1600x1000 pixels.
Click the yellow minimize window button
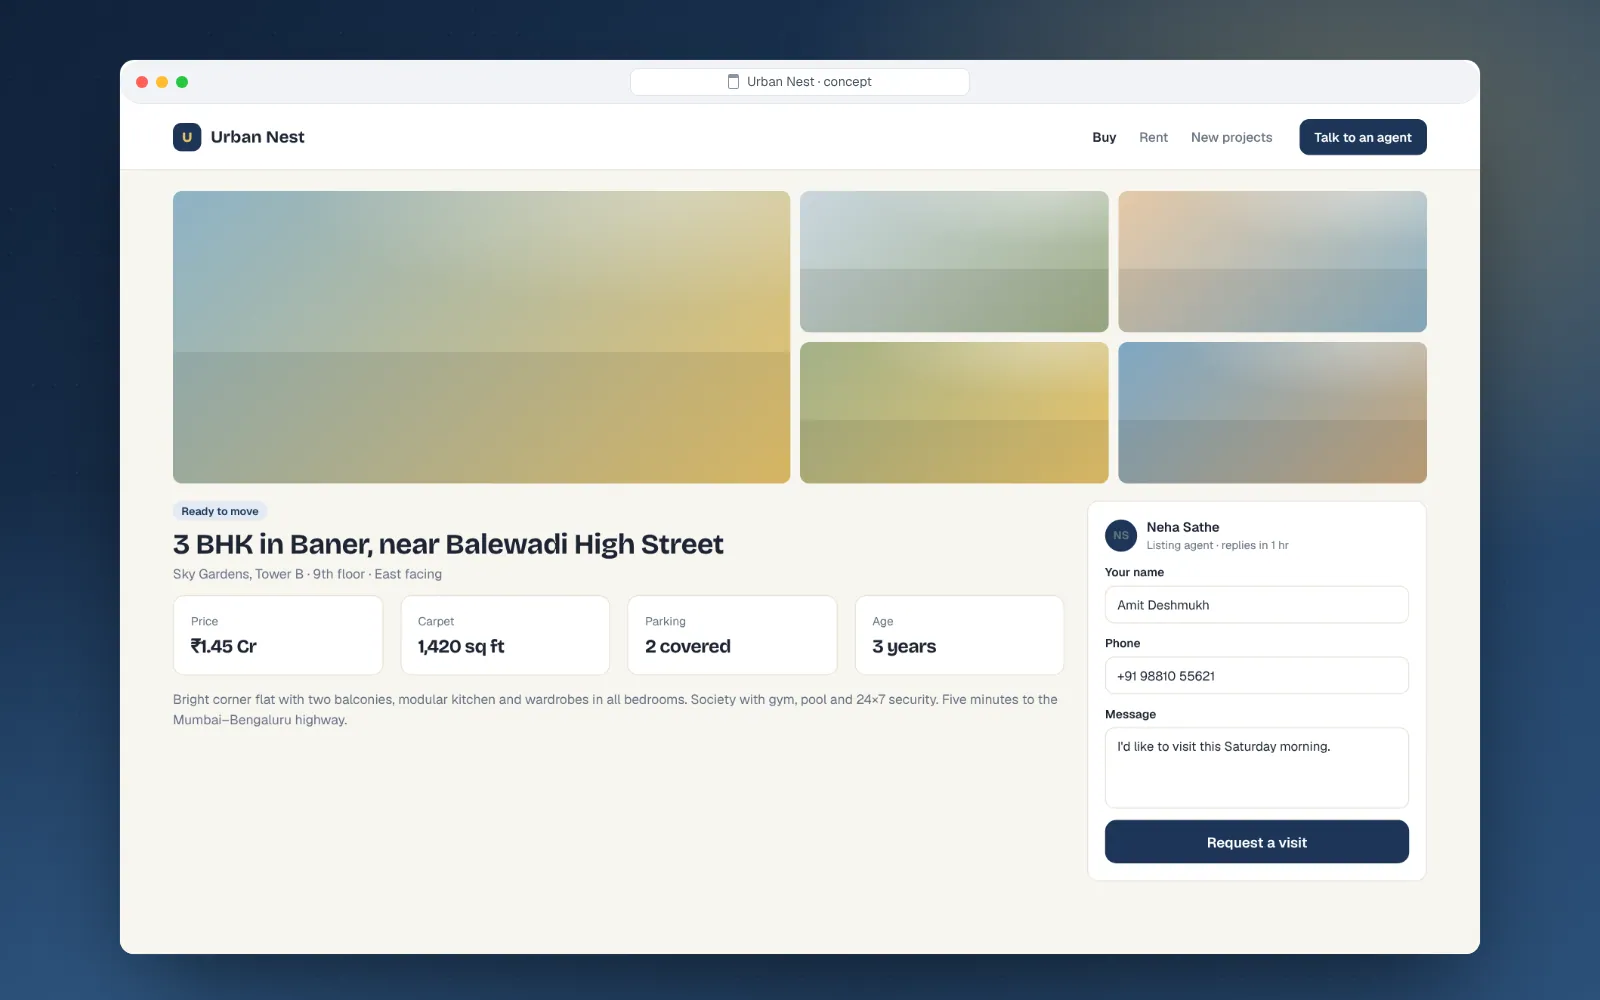pyautogui.click(x=162, y=82)
